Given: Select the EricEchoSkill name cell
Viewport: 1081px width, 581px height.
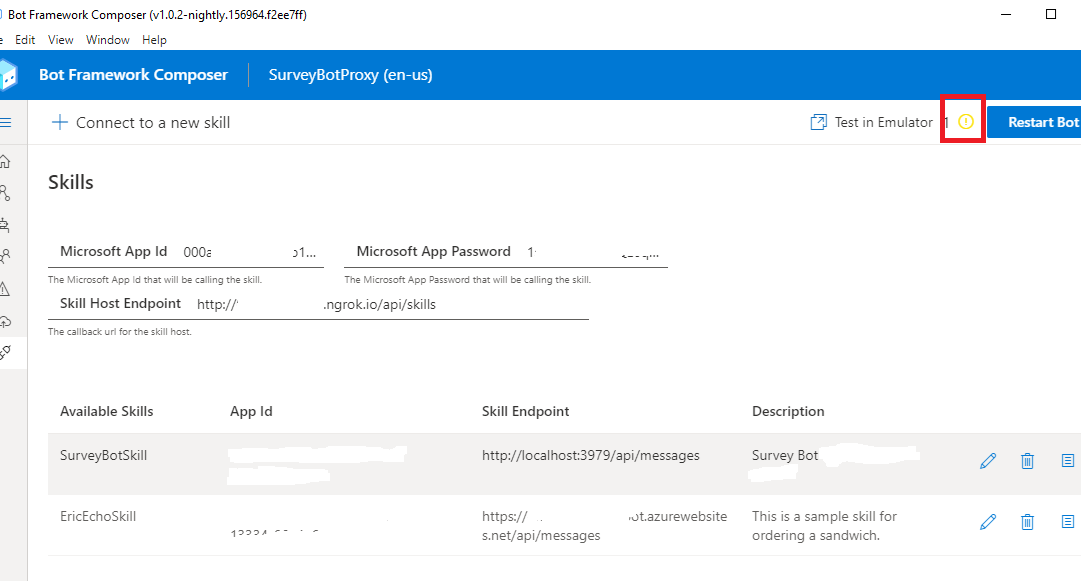Looking at the screenshot, I should coord(98,516).
